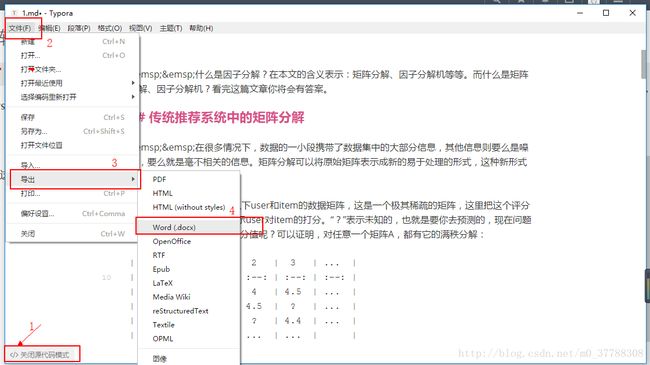The height and width of the screenshot is (365, 650).
Task: Open the 编辑(E) menu
Action: tap(49, 28)
